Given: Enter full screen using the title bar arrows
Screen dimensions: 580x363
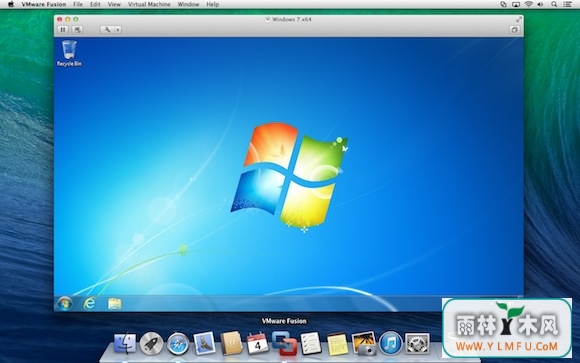Looking at the screenshot, I should coord(519,19).
